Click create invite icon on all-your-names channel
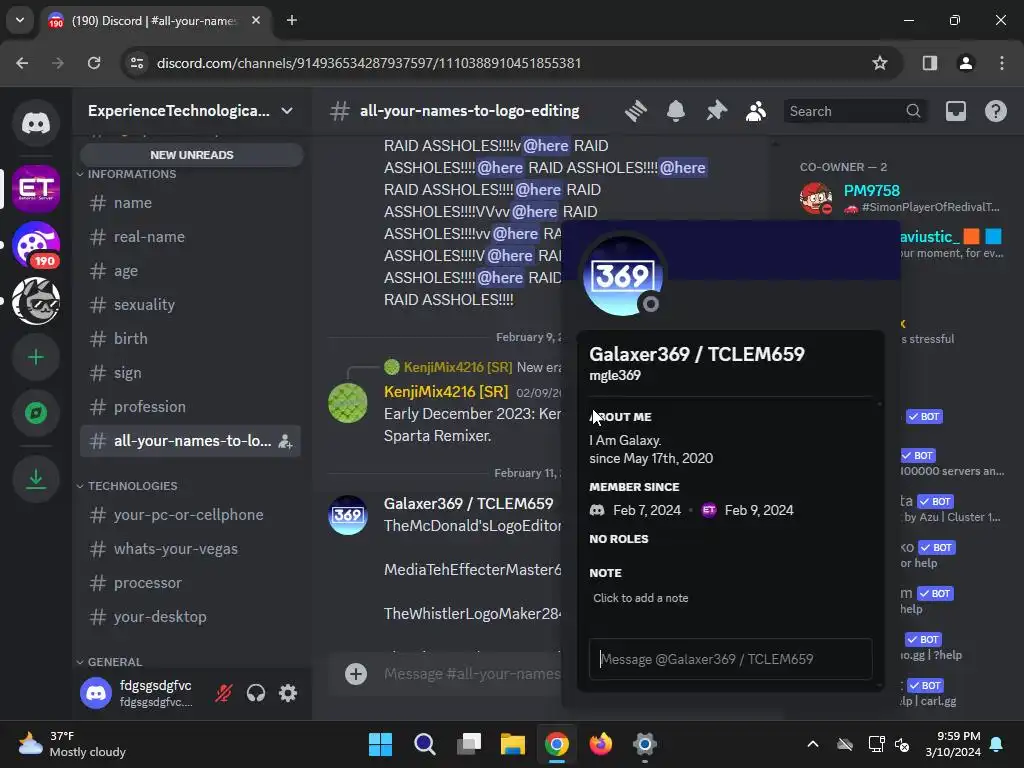The image size is (1024, 768). pyautogui.click(x=285, y=441)
